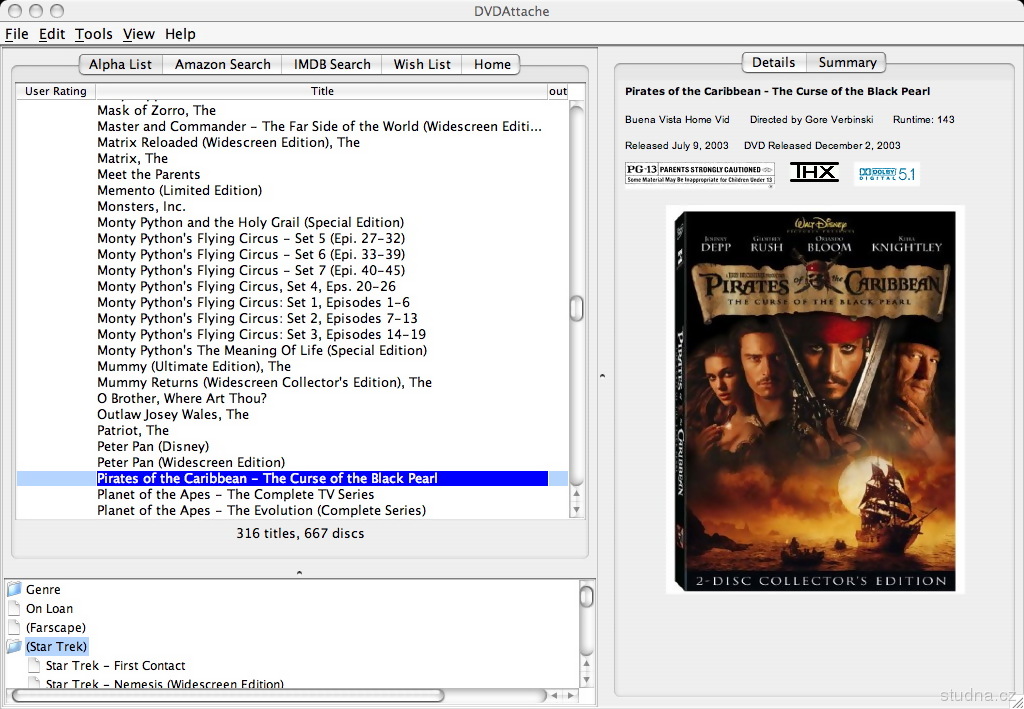Click the Pirates of the Caribbean cover art
This screenshot has width=1024, height=709.
pos(815,399)
